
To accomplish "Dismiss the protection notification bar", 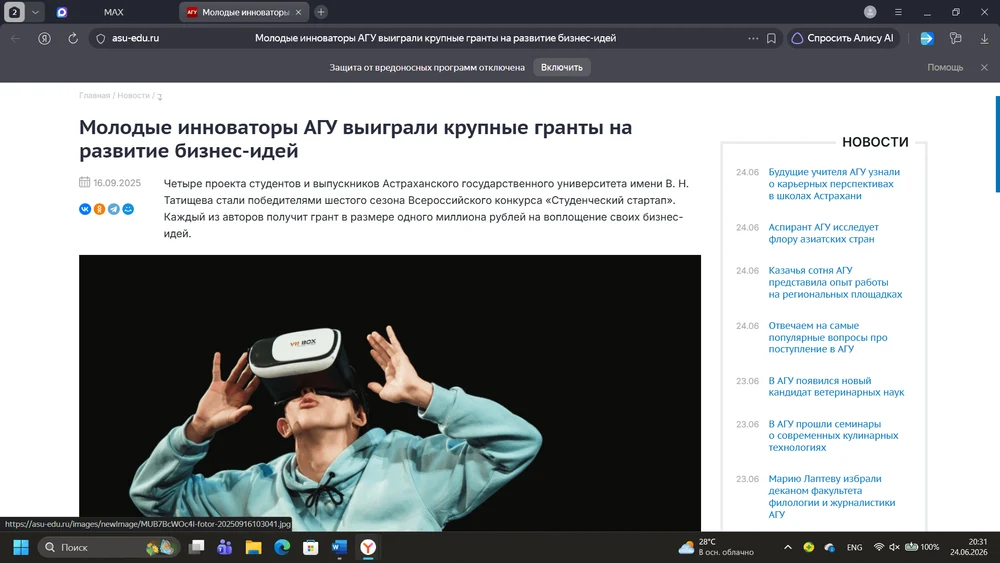I will coord(984,67).
